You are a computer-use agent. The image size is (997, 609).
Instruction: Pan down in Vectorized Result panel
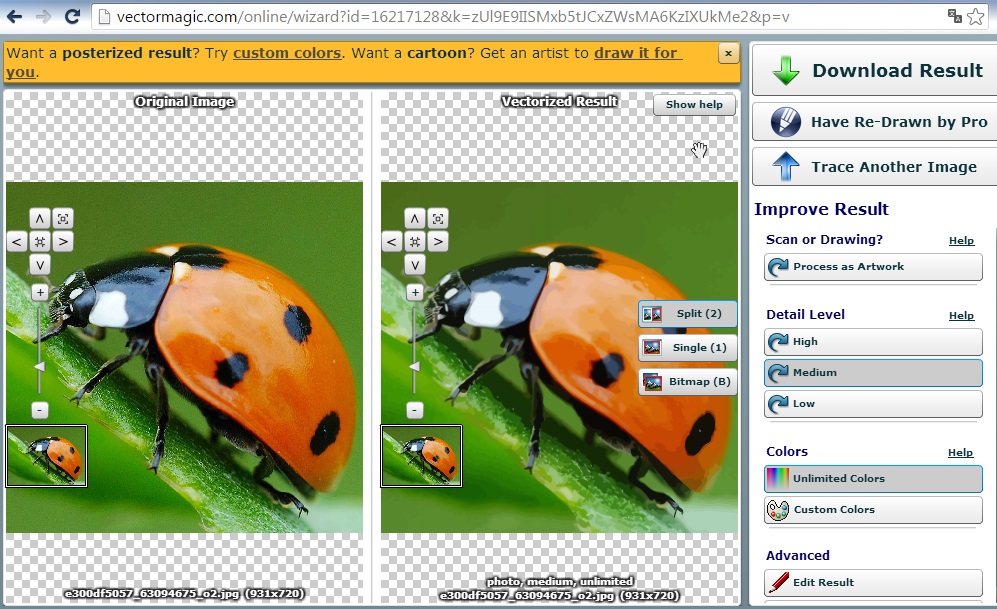(415, 265)
